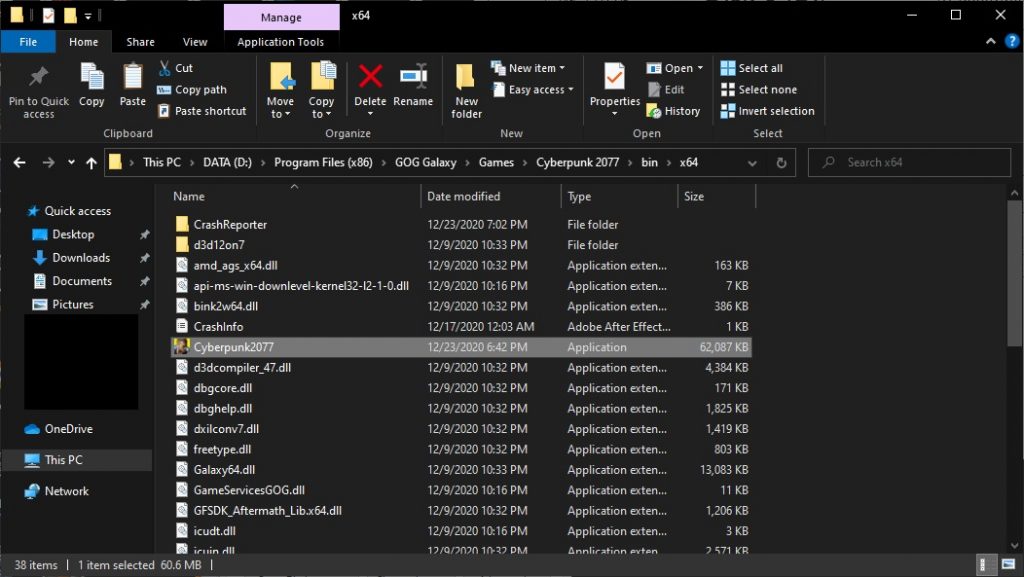Open the Application Tools tab
This screenshot has width=1024, height=577.
tap(281, 42)
